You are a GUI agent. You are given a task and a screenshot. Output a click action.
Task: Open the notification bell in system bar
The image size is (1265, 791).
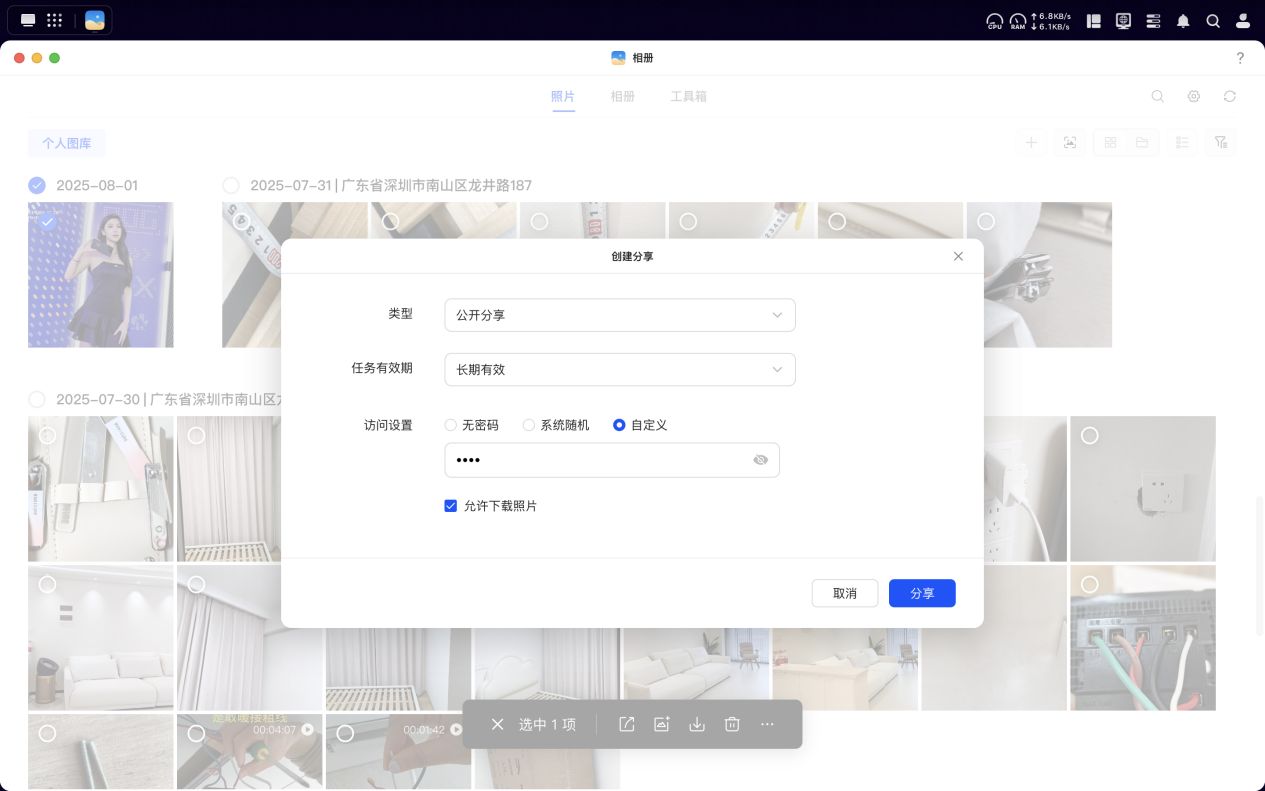pos(1183,20)
